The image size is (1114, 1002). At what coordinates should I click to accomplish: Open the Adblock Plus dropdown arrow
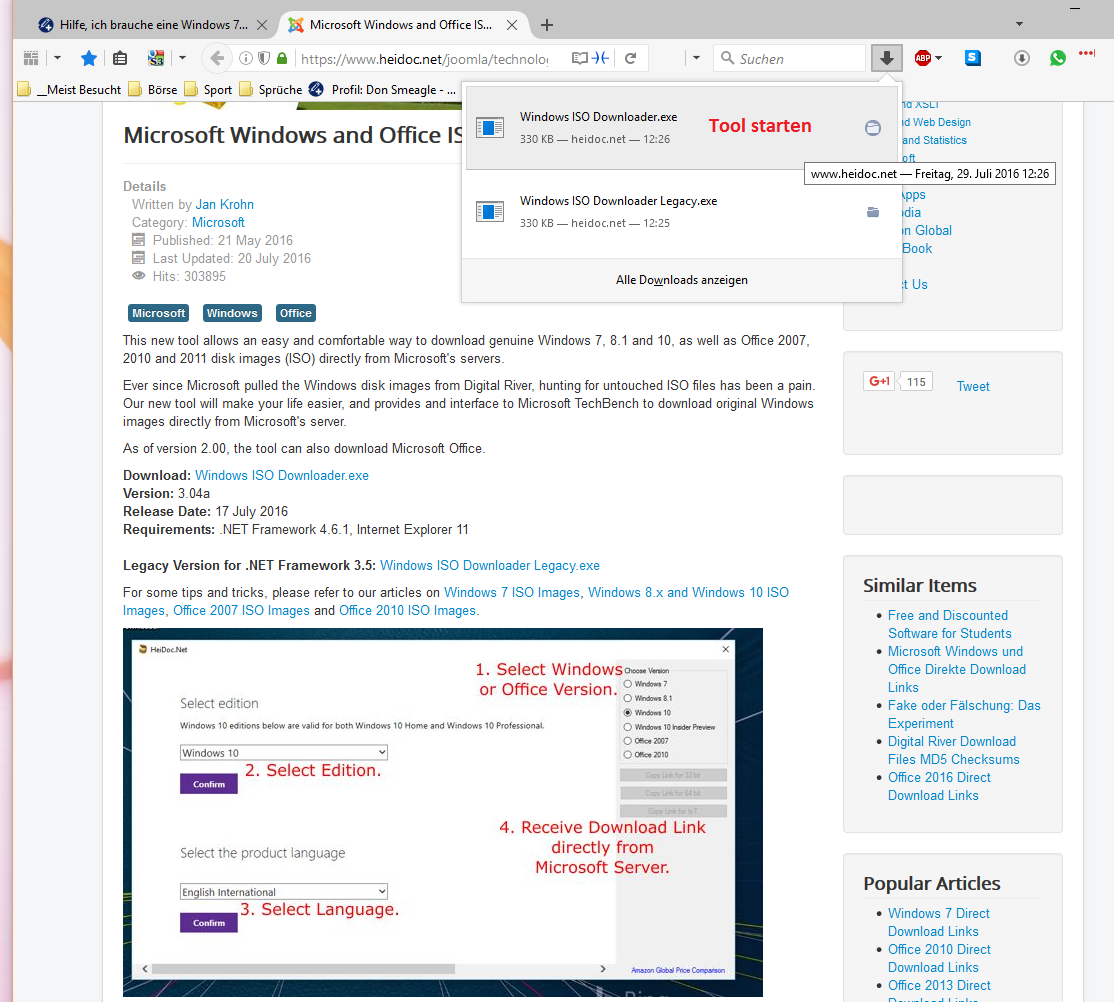tap(939, 58)
